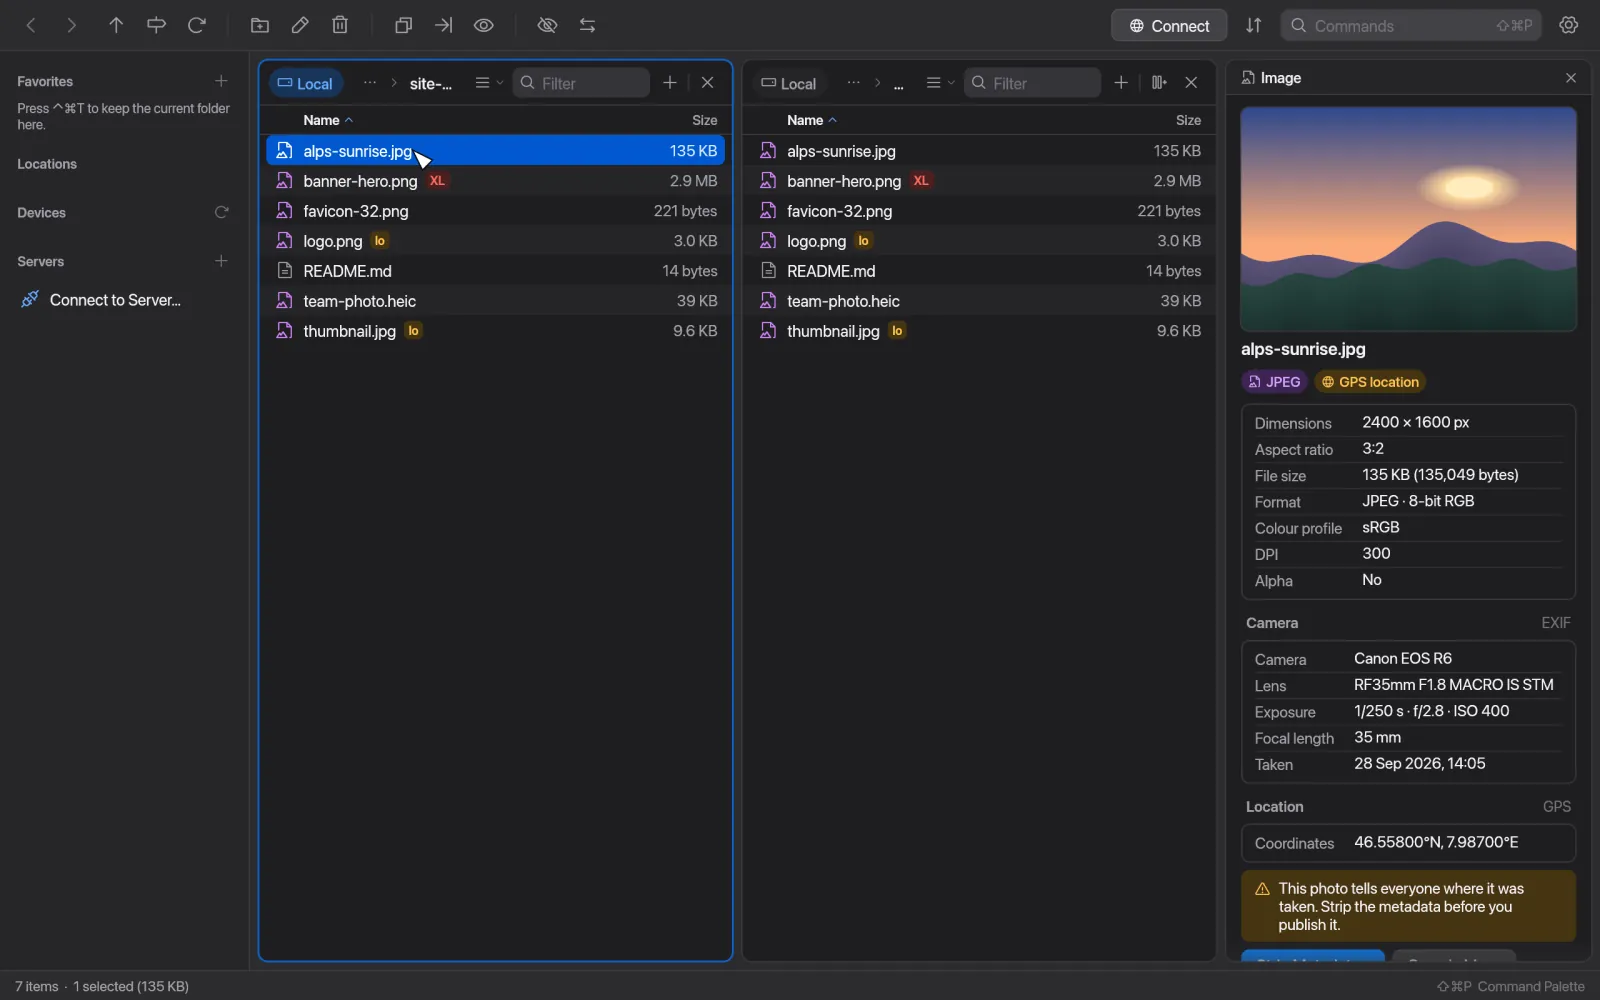The image size is (1600, 1000).
Task: Create a new folder via toolbar icon
Action: (260, 26)
